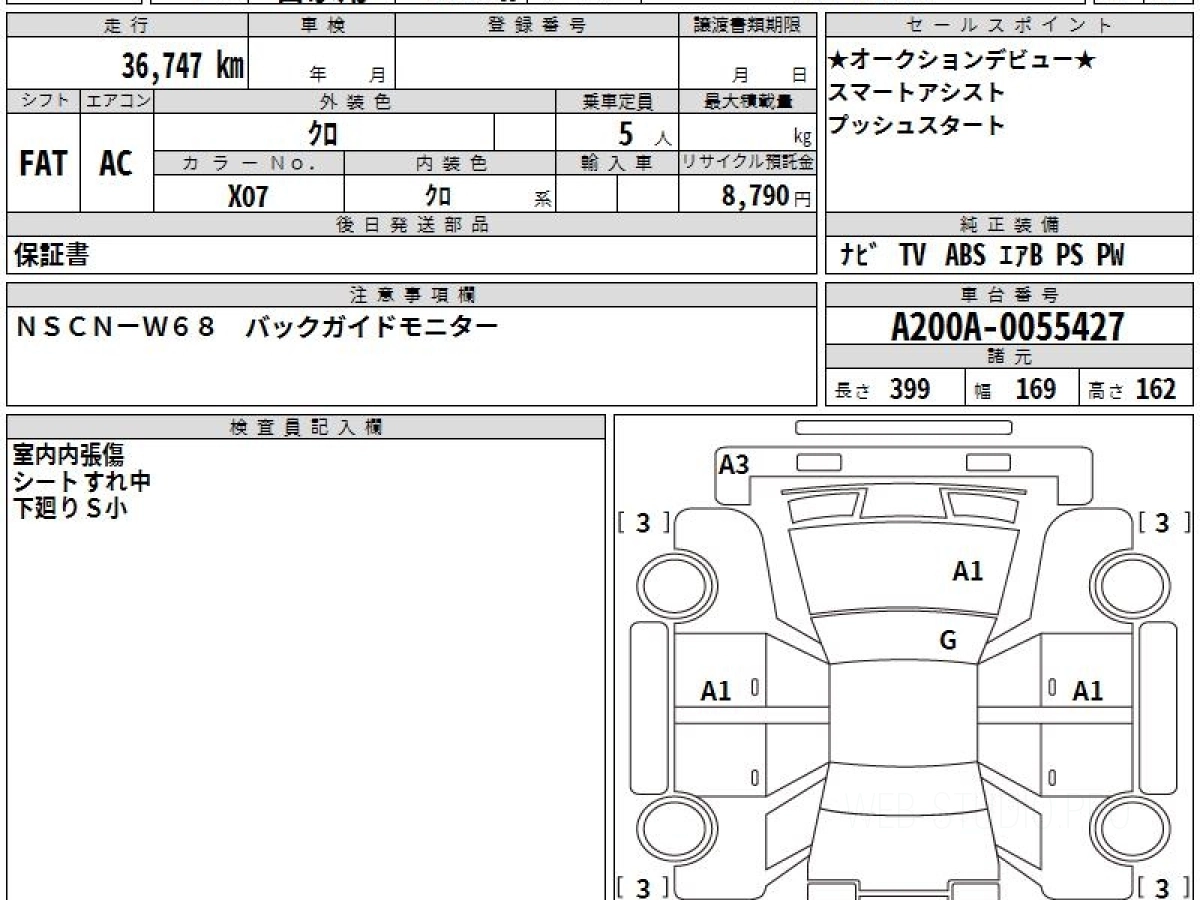Click the 検査員記入欄 header
Screen dimensions: 1200x900
click(x=306, y=427)
